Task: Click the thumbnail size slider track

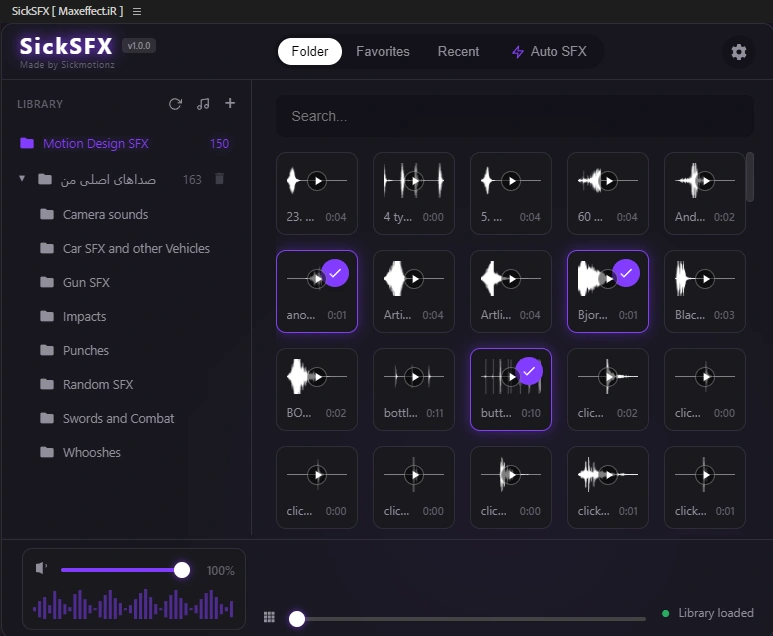Action: 467,619
